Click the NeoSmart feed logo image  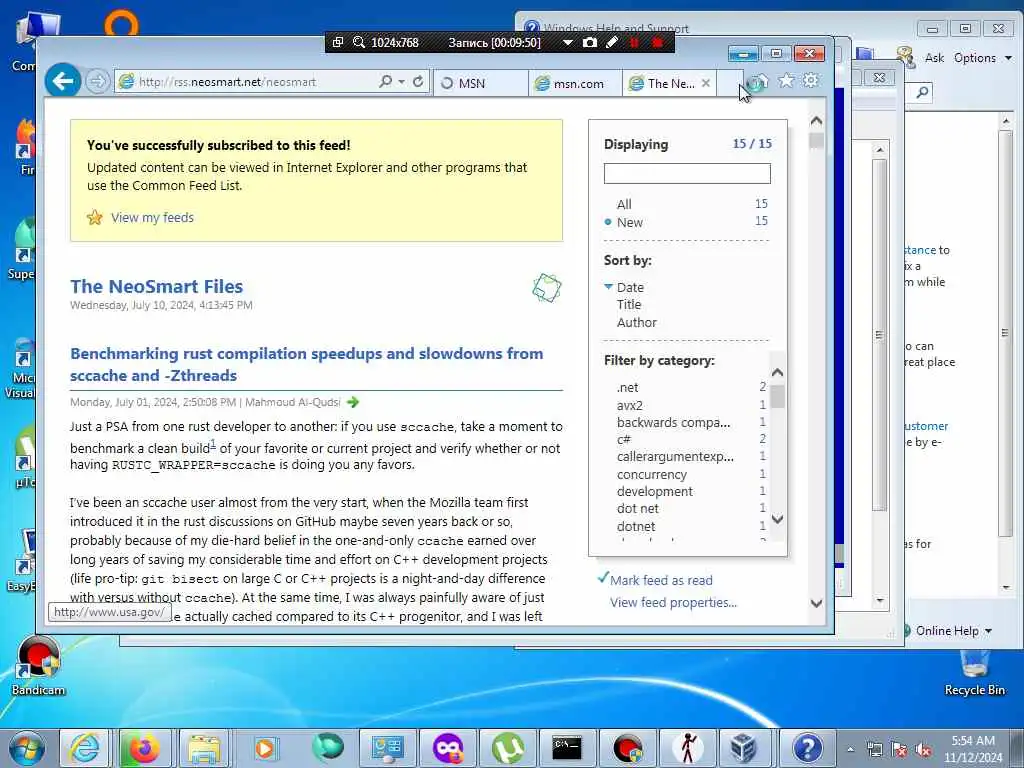click(547, 288)
